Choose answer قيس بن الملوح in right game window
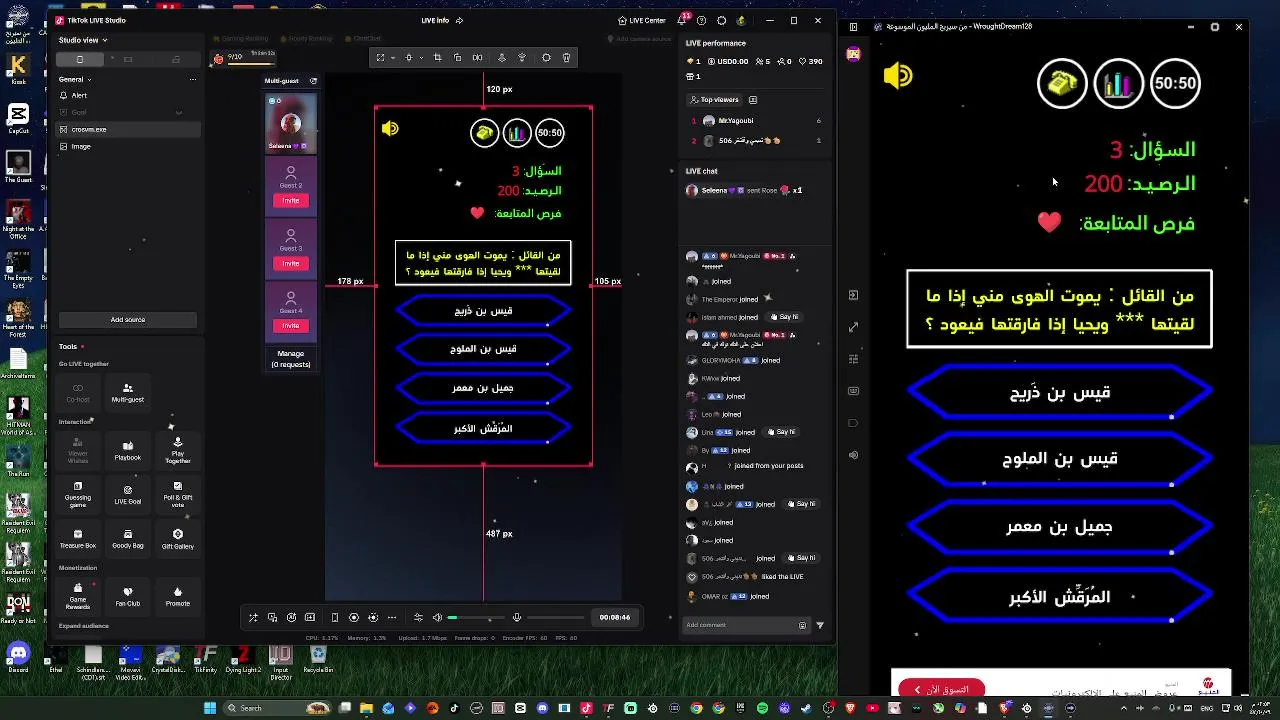This screenshot has height=720, width=1280. tap(1060, 459)
